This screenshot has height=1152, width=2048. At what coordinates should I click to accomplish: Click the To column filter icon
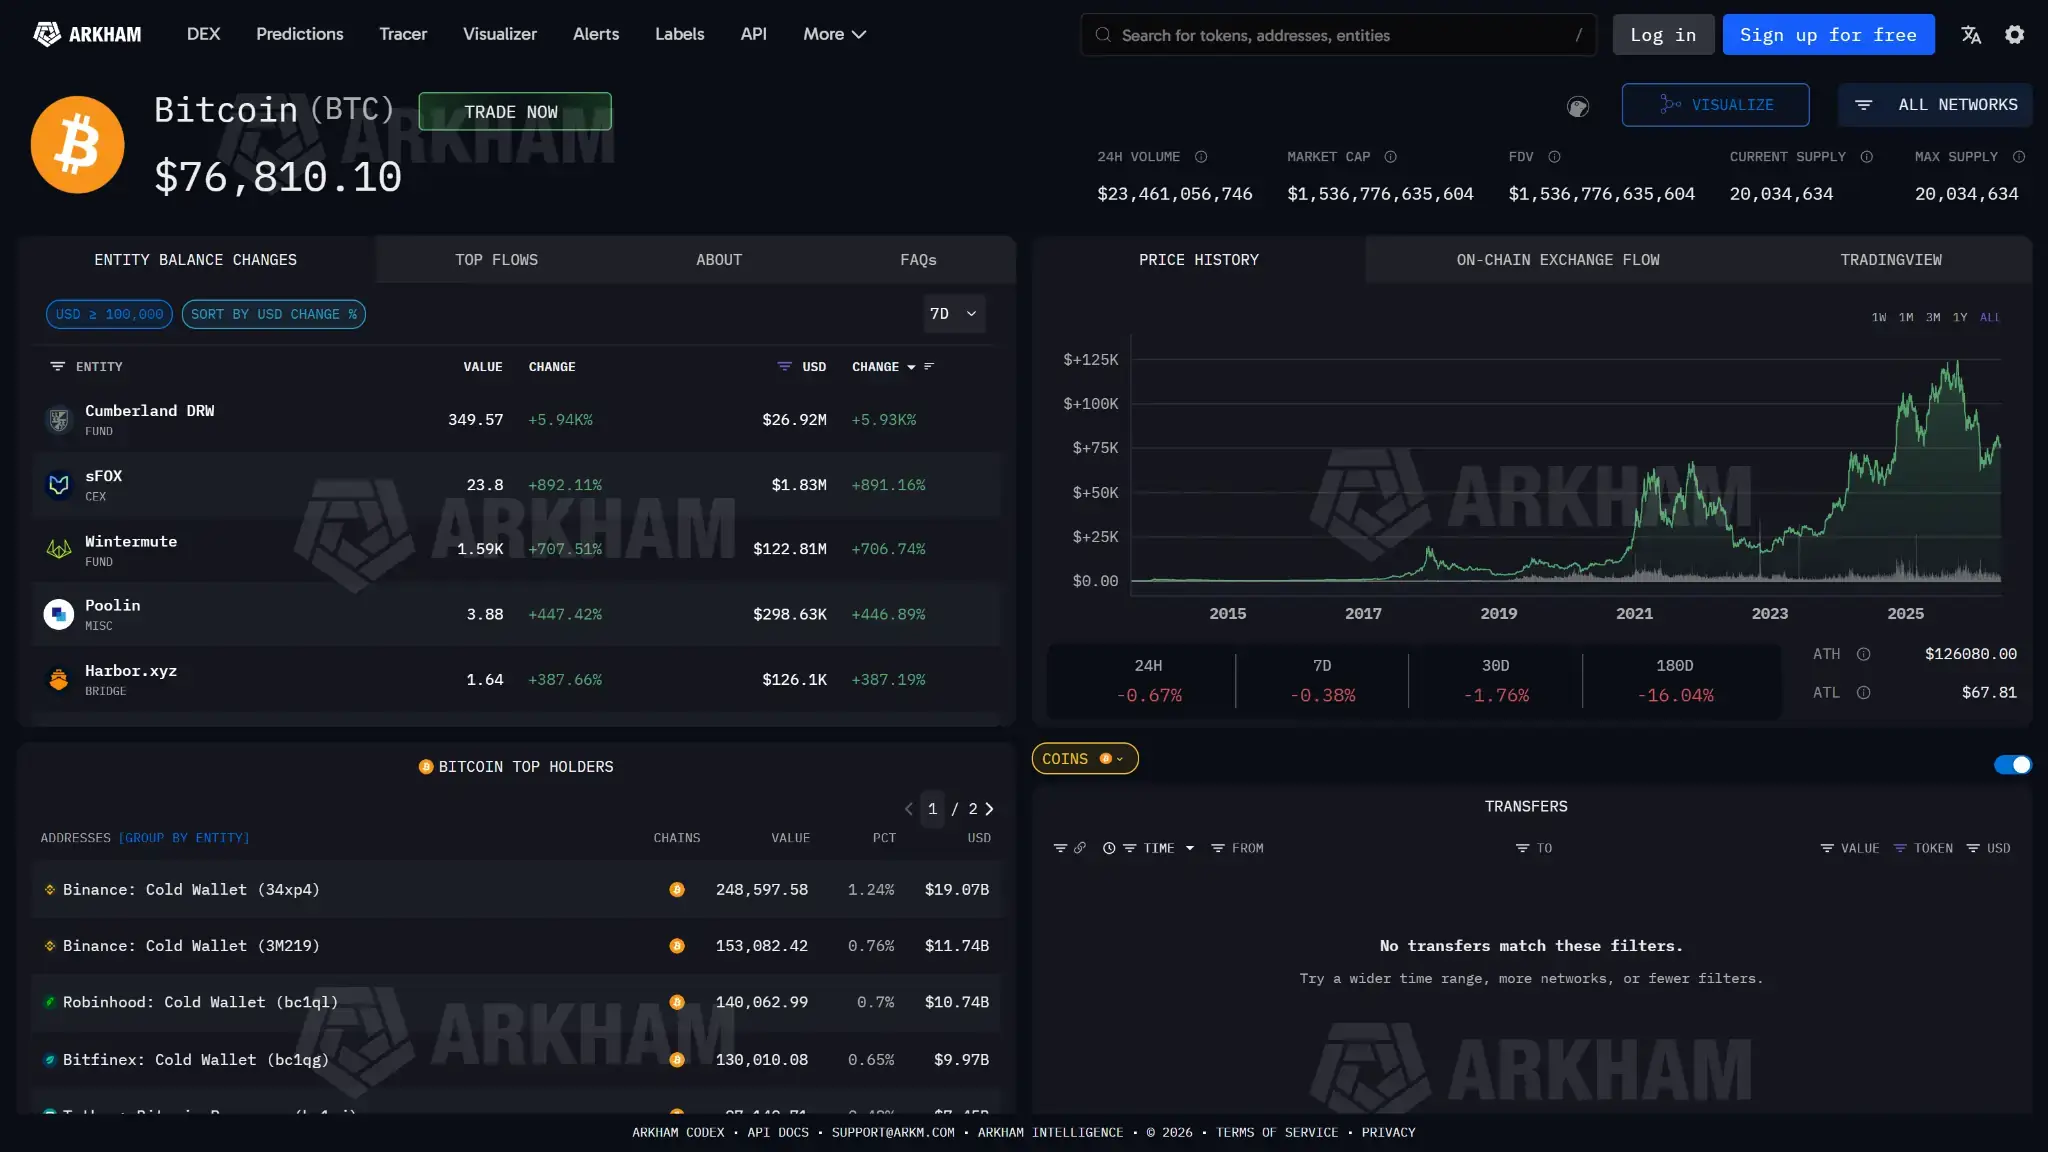(1522, 848)
